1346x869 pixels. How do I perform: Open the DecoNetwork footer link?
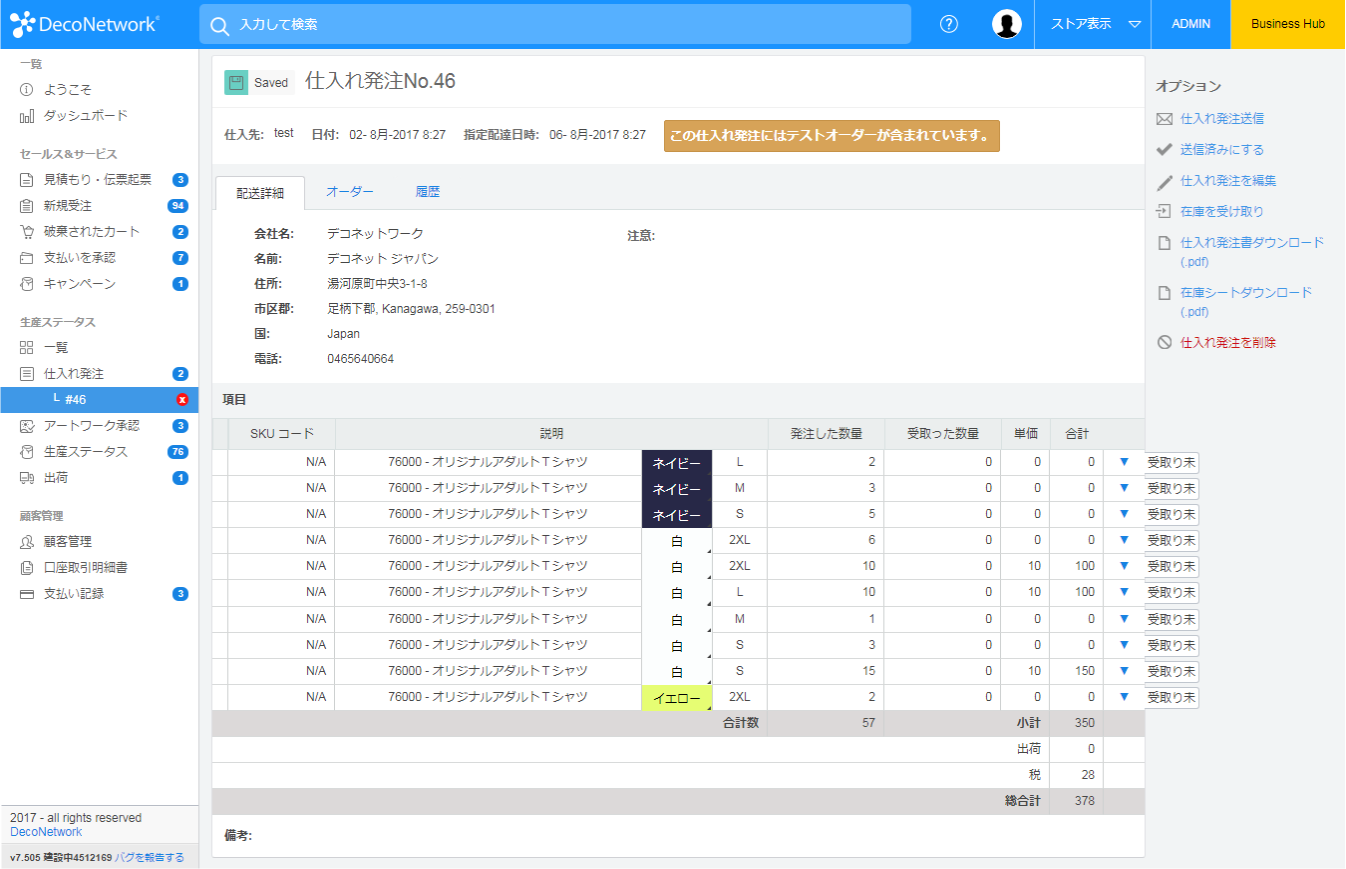click(x=46, y=832)
